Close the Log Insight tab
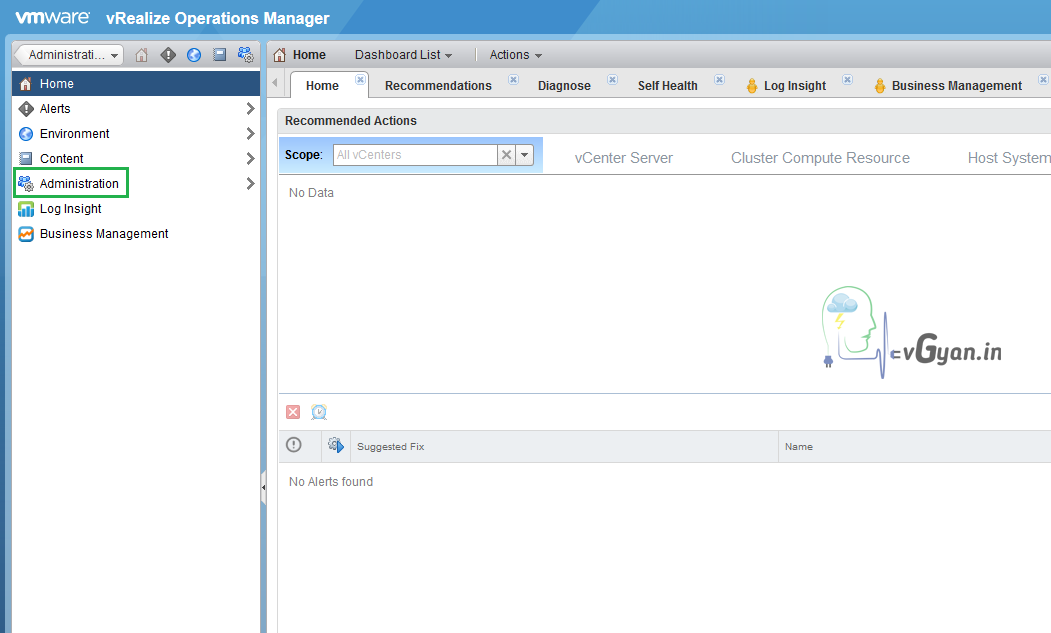This screenshot has width=1051, height=633. [x=847, y=79]
